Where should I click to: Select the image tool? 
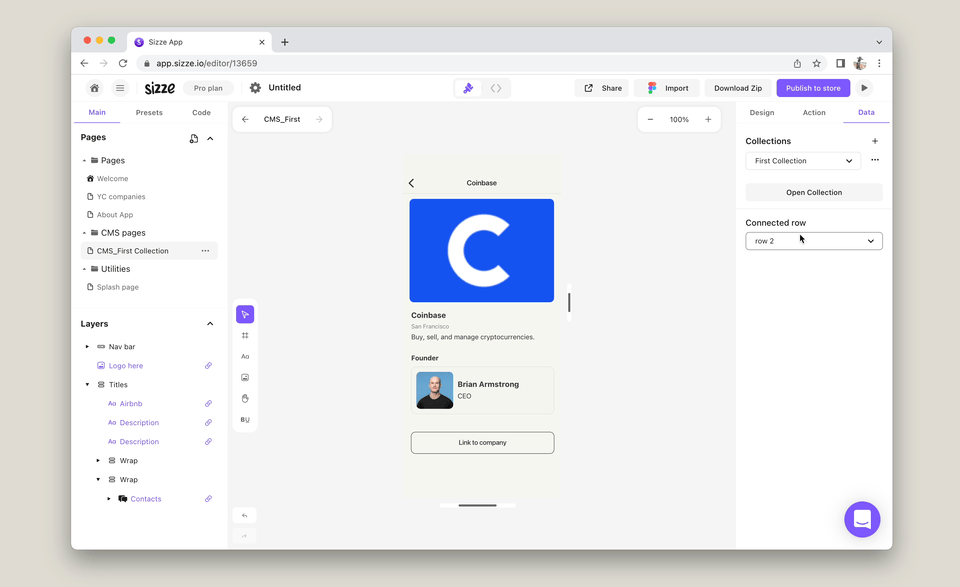point(245,378)
